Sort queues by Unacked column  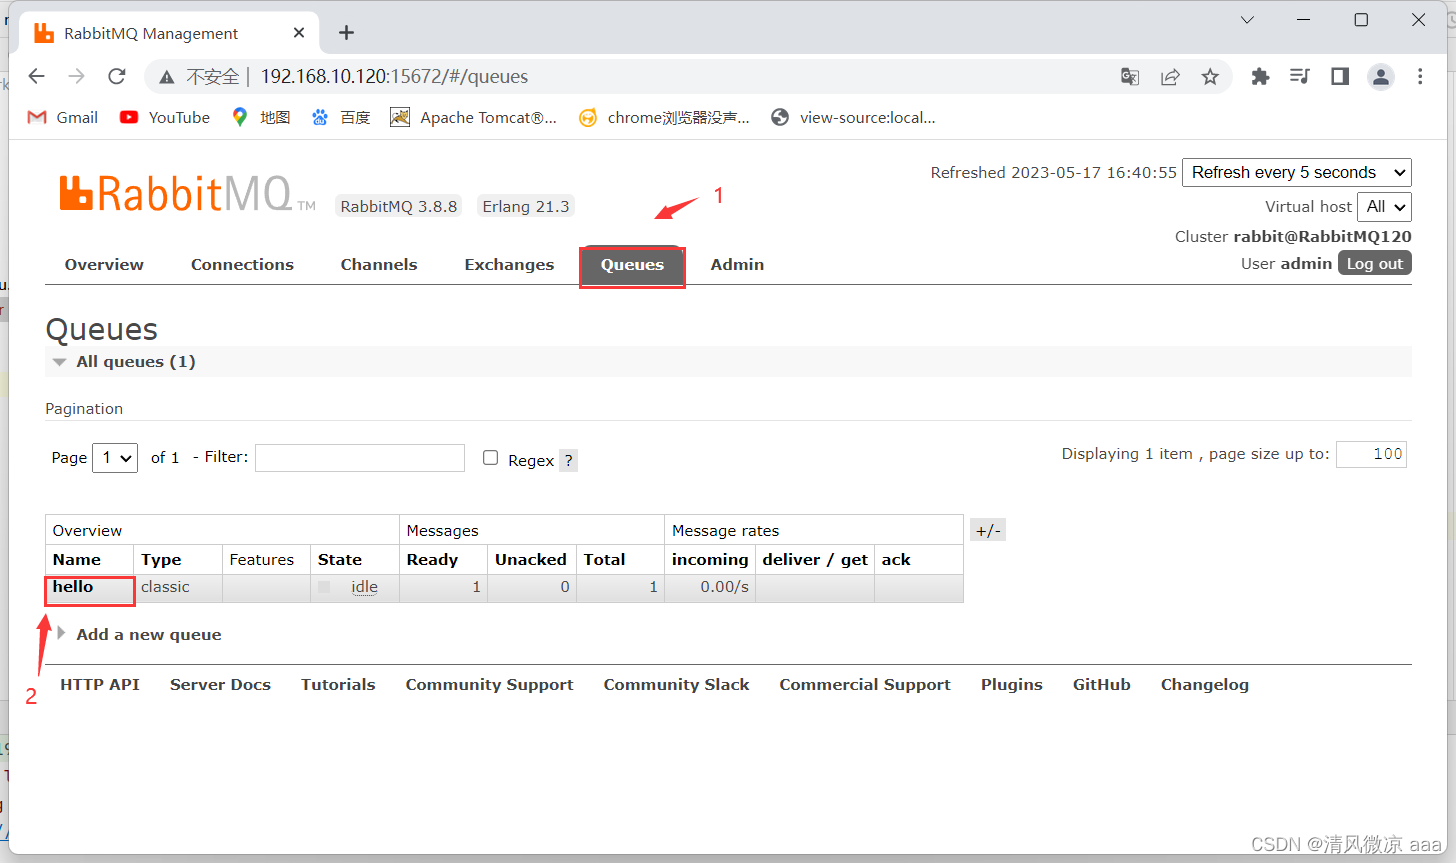pos(531,560)
